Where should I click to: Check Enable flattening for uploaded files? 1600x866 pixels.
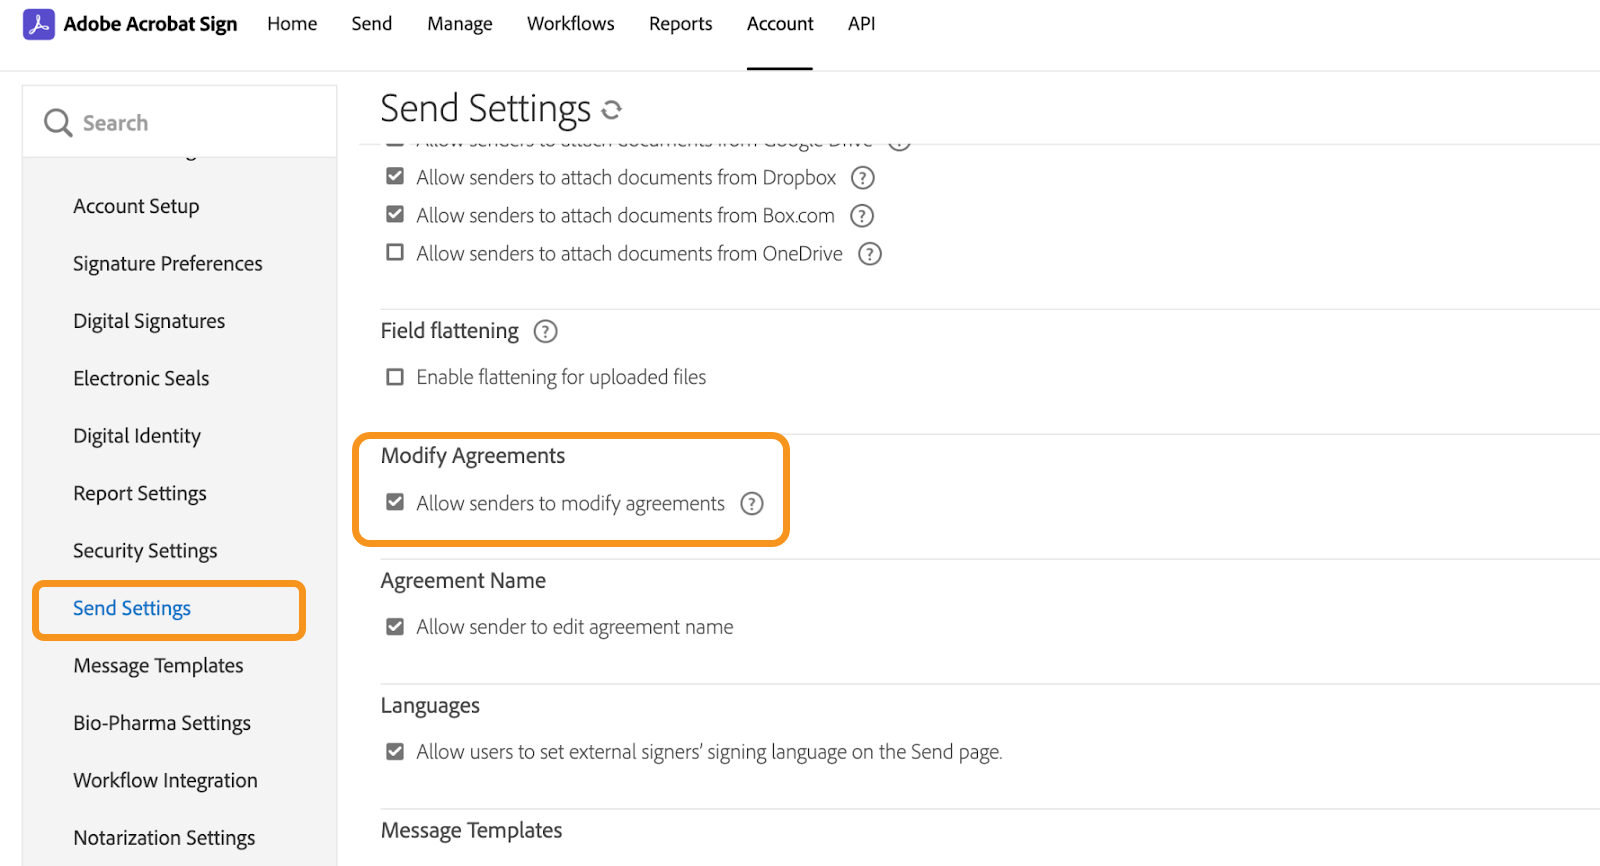pos(395,377)
